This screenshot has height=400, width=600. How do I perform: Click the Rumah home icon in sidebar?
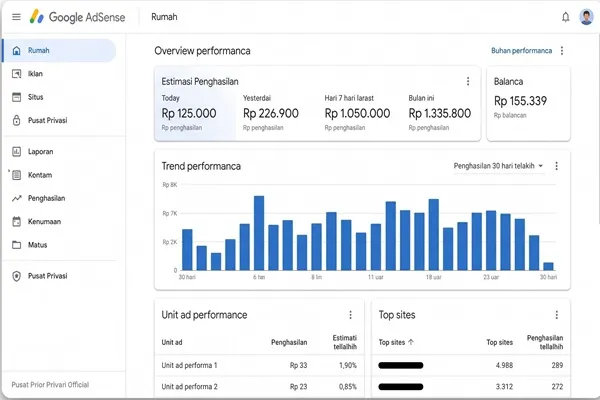[x=16, y=51]
